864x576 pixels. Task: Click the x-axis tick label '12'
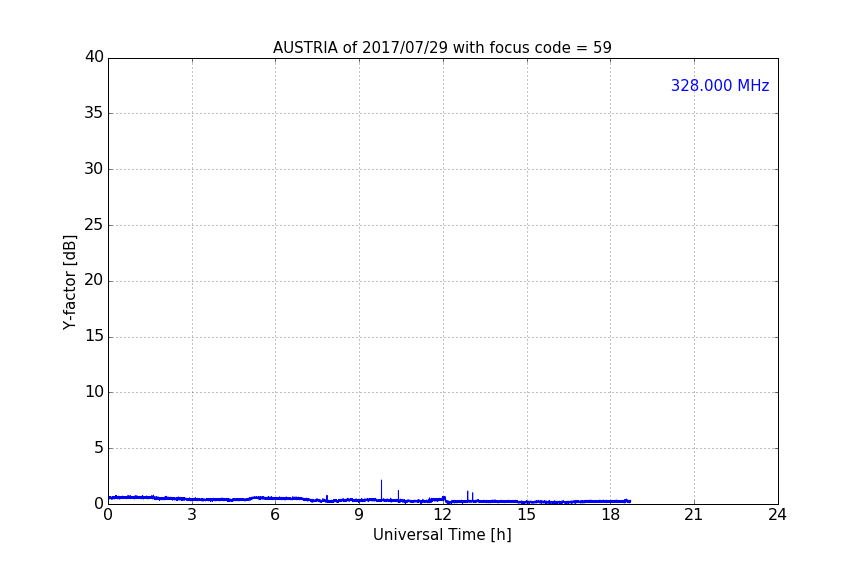click(x=443, y=515)
